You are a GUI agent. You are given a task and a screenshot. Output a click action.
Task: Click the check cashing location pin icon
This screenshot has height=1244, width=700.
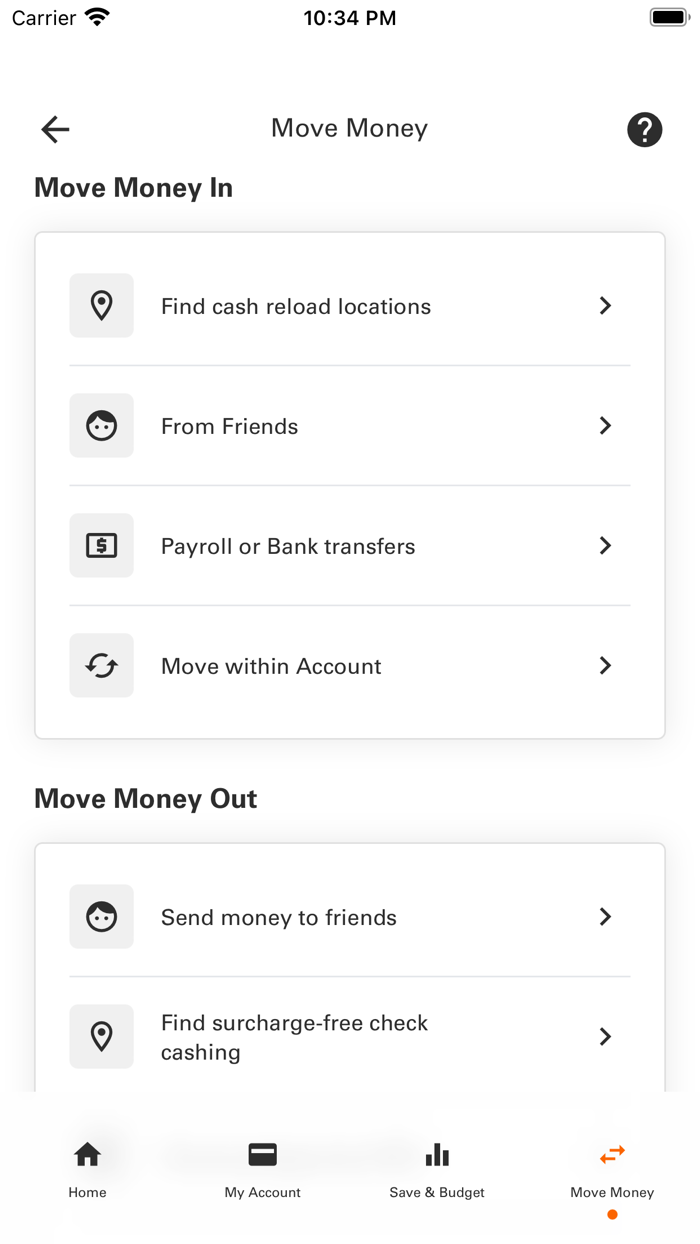[x=101, y=1036]
